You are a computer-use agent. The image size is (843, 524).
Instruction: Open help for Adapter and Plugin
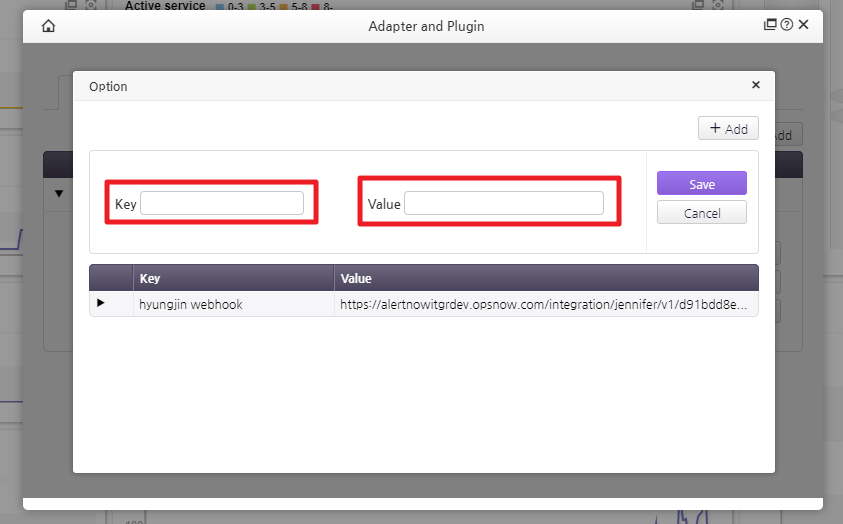coord(786,26)
